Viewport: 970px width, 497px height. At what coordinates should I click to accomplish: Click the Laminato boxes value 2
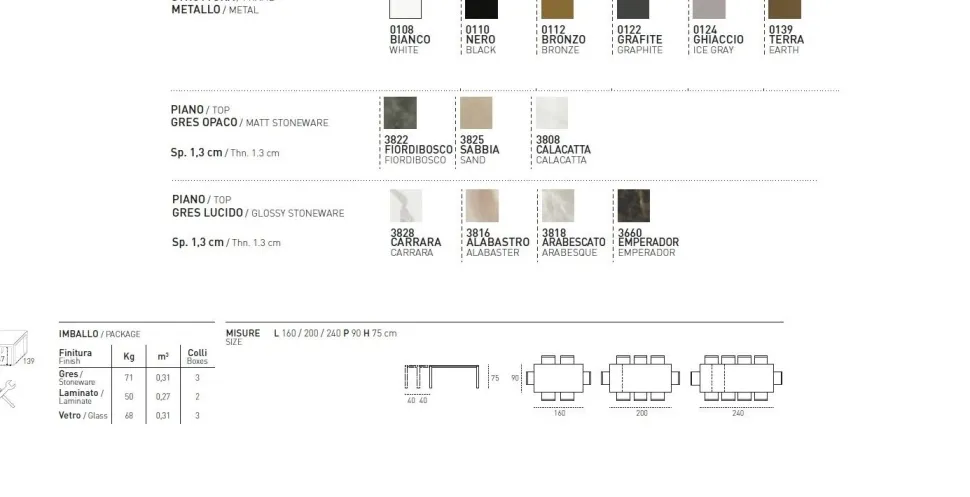pos(197,397)
